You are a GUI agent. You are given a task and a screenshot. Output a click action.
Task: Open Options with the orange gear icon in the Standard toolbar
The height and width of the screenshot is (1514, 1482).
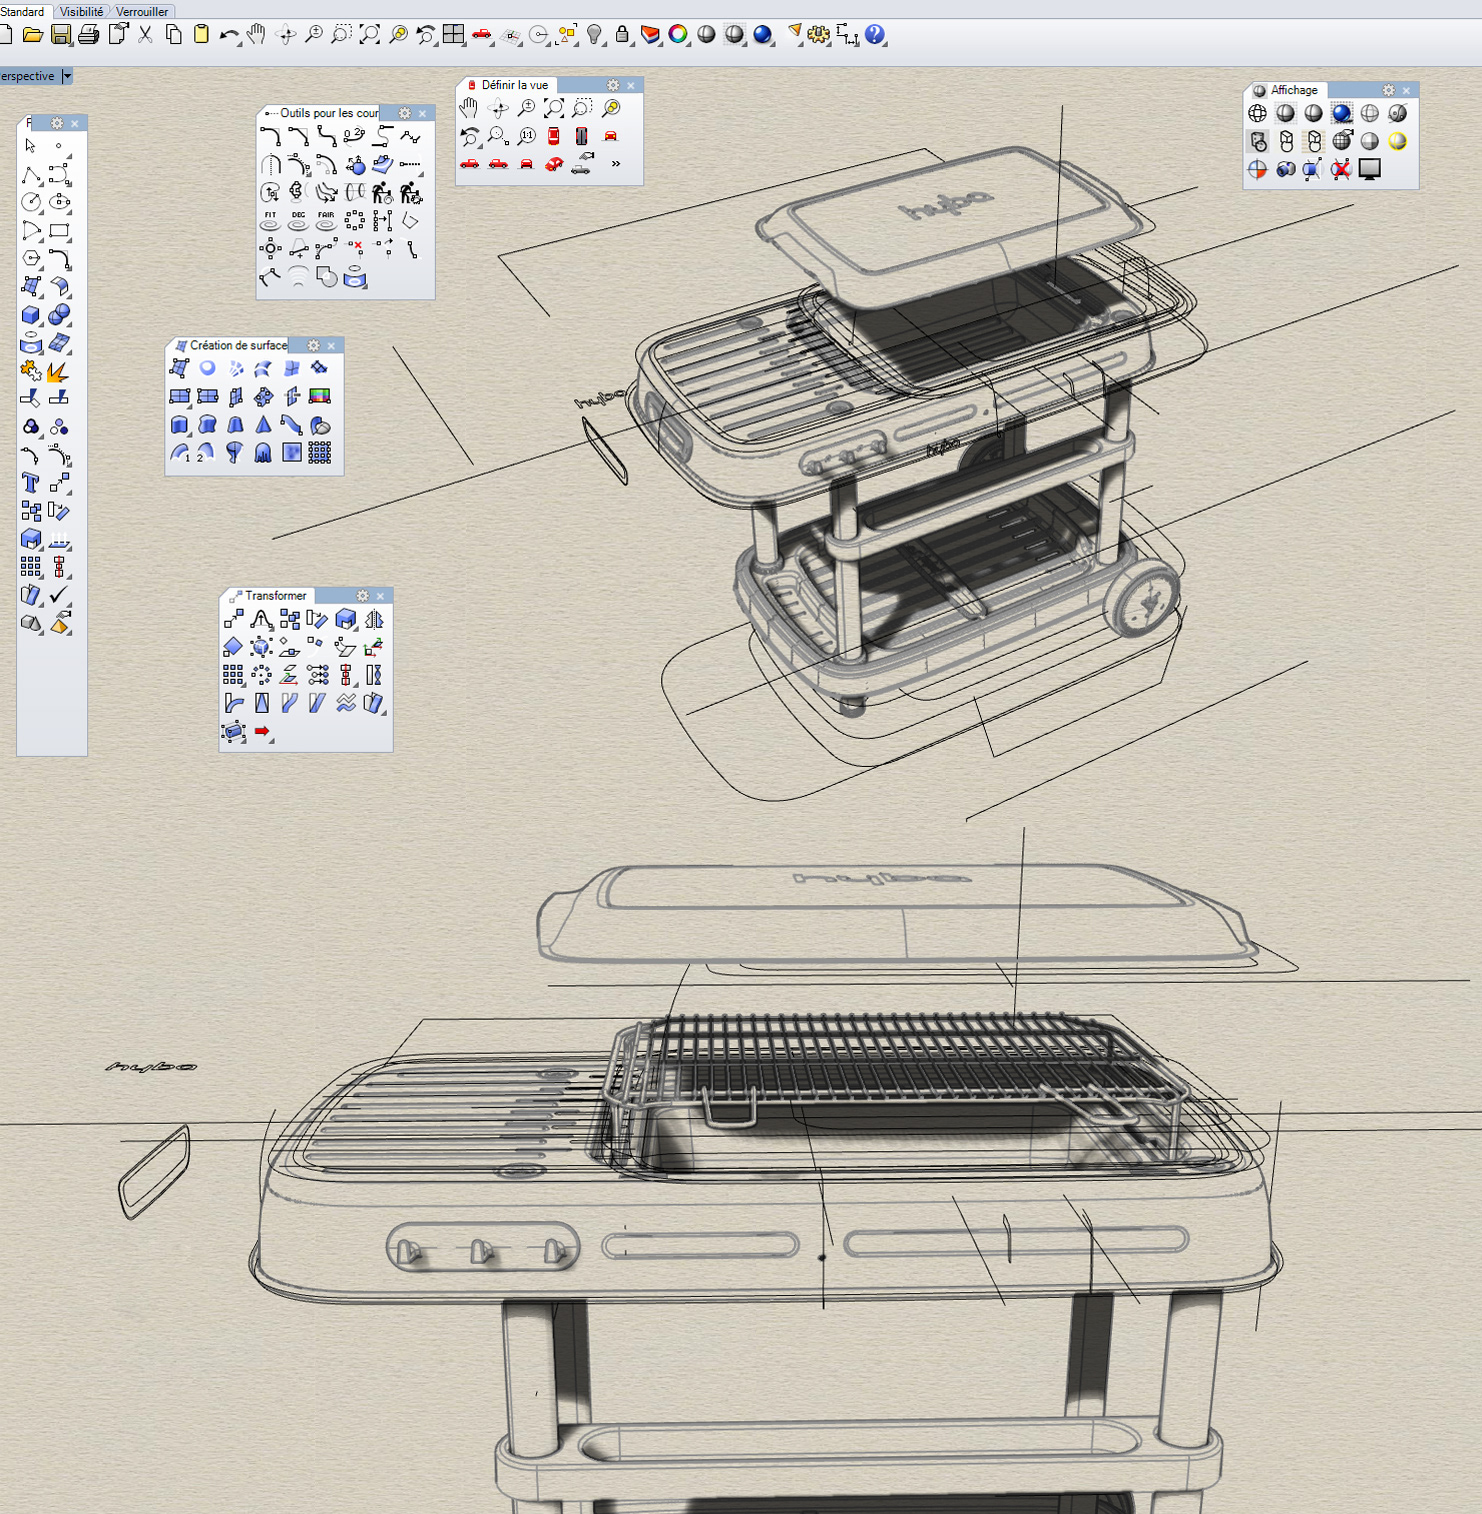pyautogui.click(x=819, y=35)
